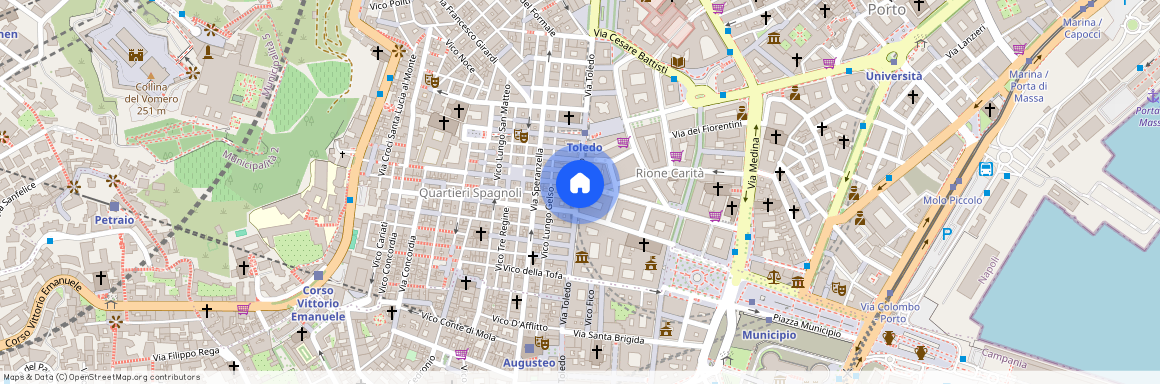The width and height of the screenshot is (1160, 384).
Task: Select the Marina / Porta di Massa label
Action: [1029, 87]
